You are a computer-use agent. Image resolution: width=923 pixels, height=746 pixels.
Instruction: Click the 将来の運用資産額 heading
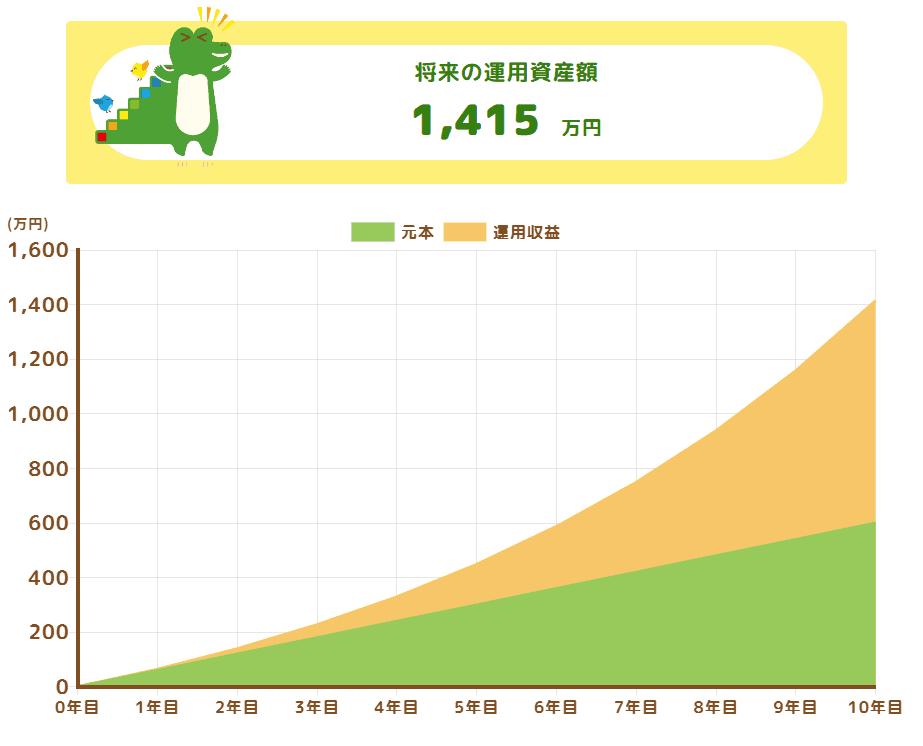tap(507, 72)
